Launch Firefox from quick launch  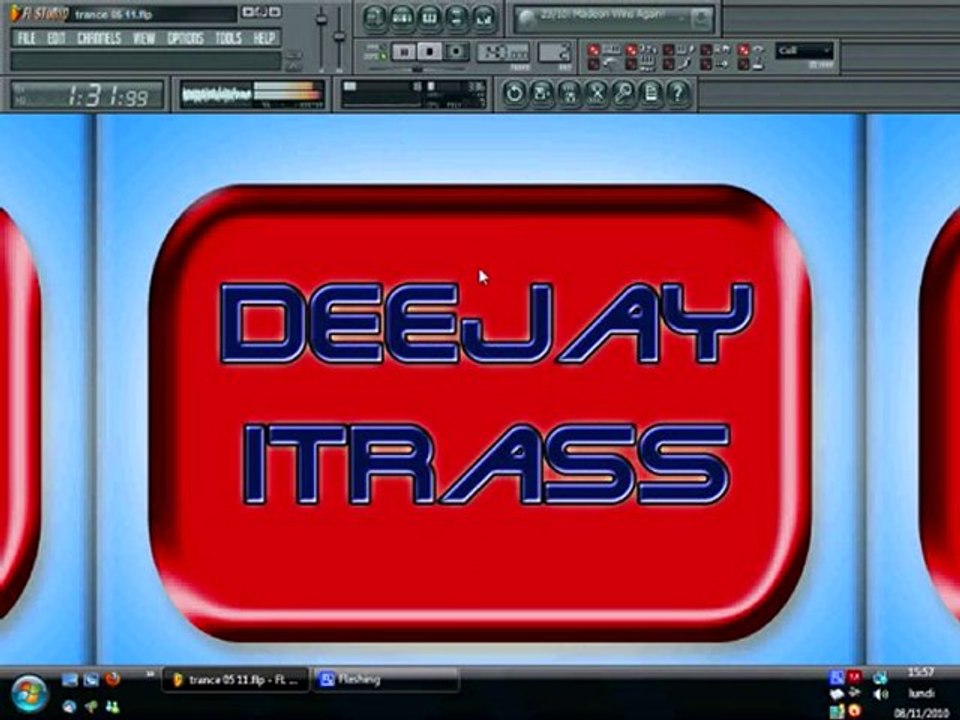[x=113, y=679]
